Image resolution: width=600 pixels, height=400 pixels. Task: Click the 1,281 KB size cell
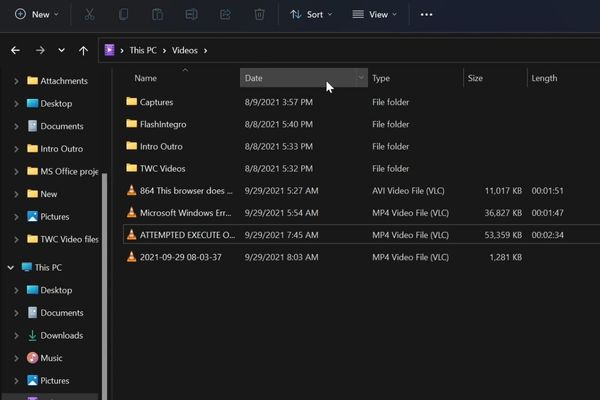point(505,257)
